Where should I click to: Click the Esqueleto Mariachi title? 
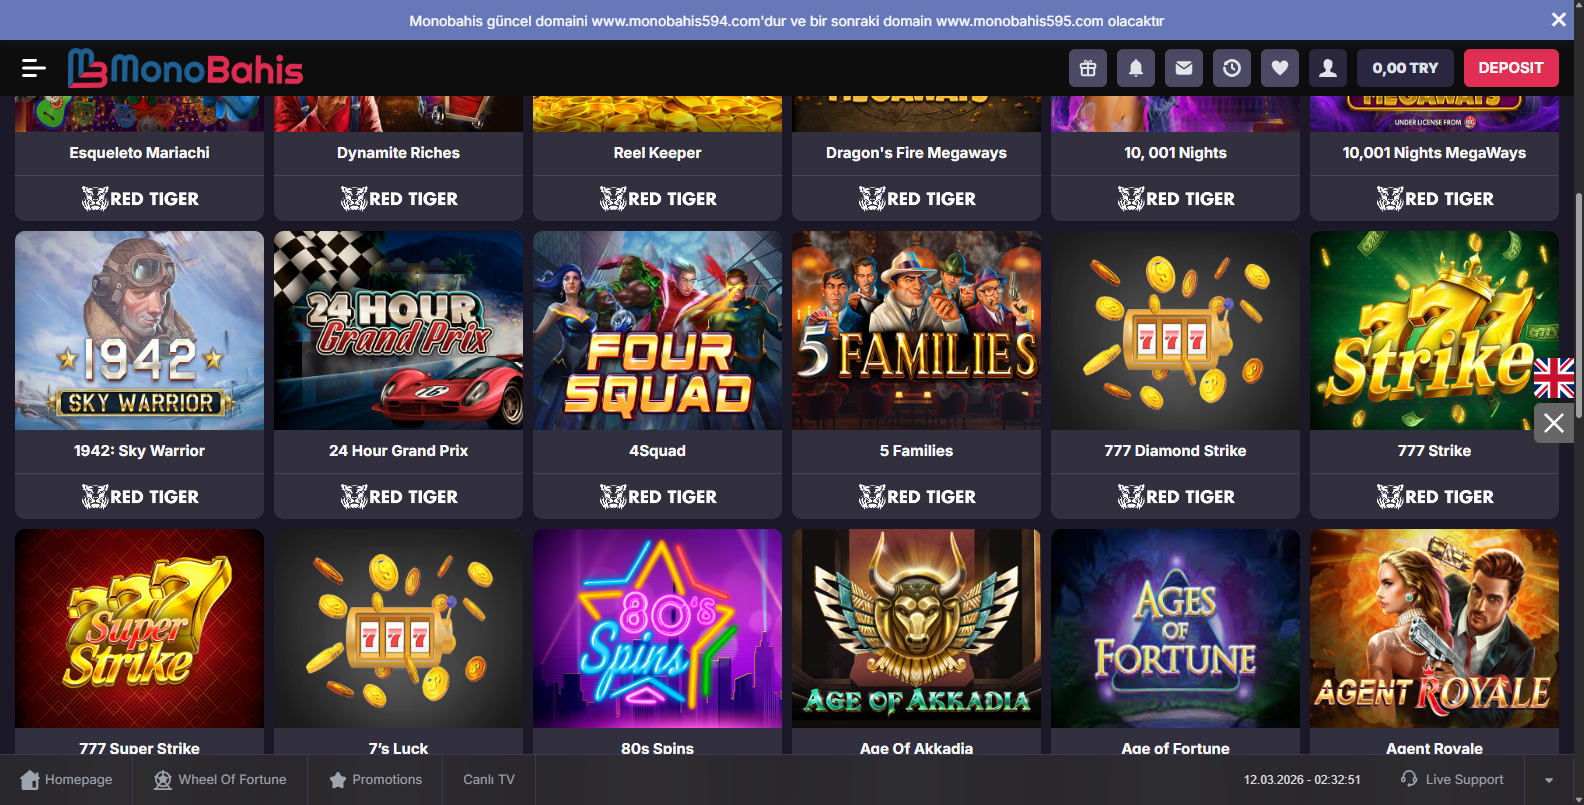[140, 153]
